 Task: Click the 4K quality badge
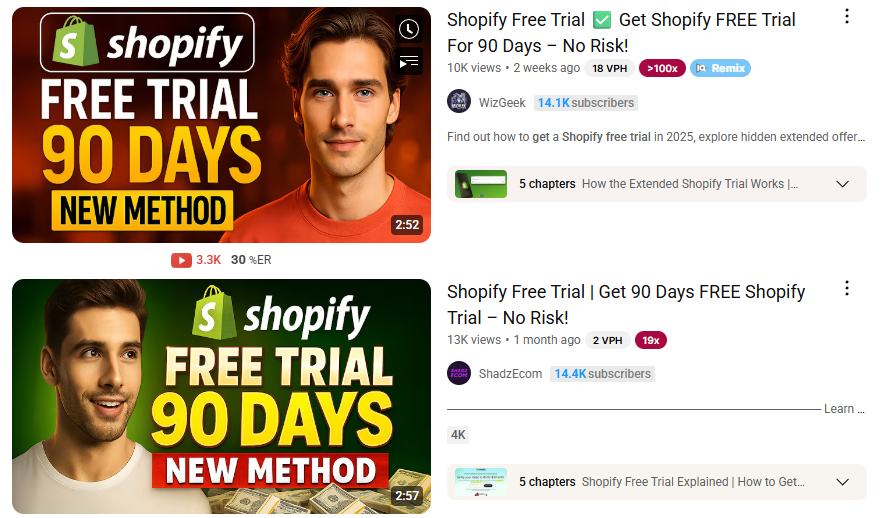[458, 435]
